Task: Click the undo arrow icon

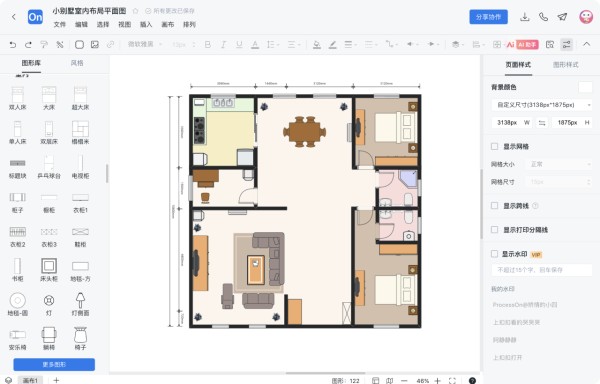Action: click(13, 45)
